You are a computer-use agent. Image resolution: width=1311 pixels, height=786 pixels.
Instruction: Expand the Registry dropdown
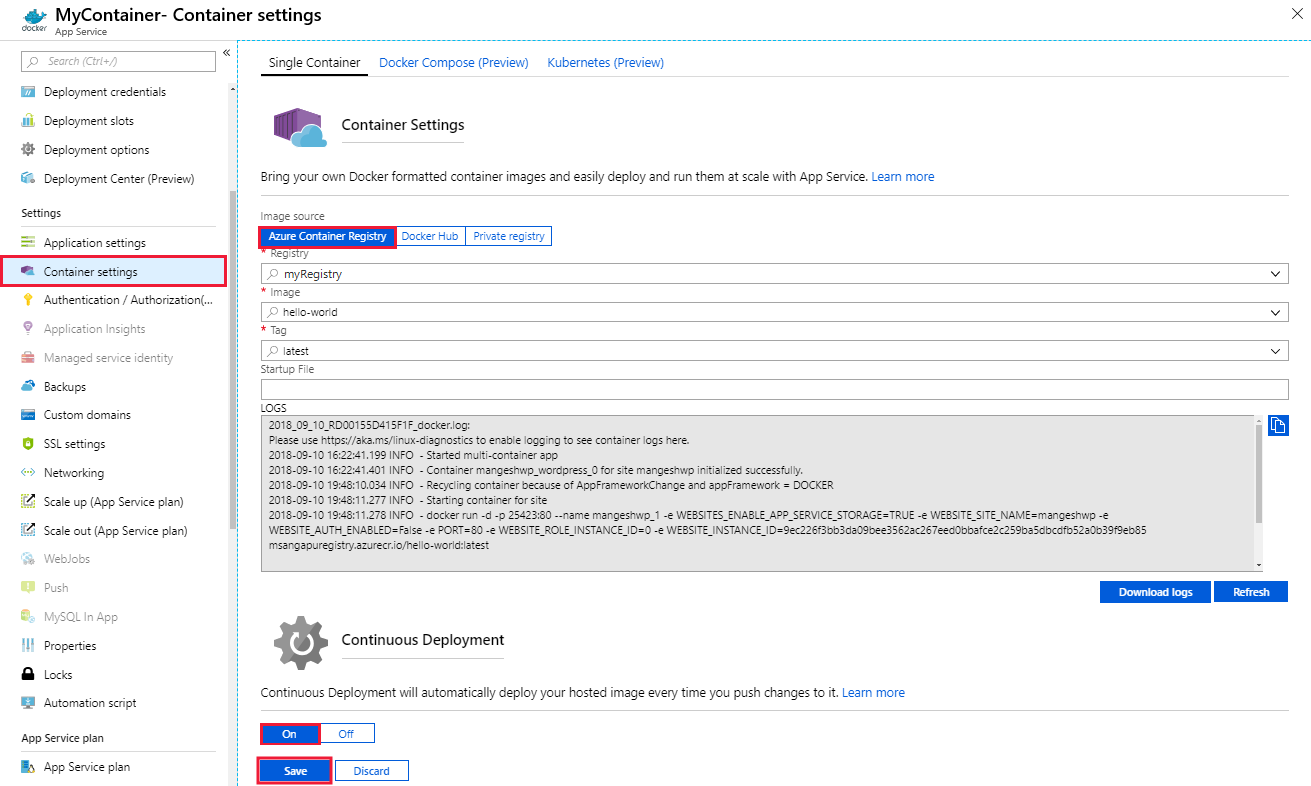click(1276, 274)
